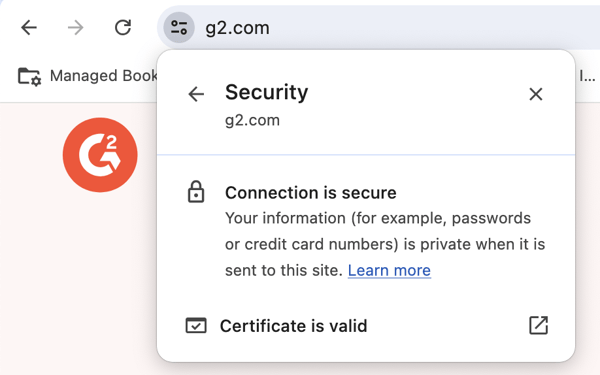Image resolution: width=600 pixels, height=375 pixels.
Task: Click the g2.com subtitle under Security
Action: 252,120
